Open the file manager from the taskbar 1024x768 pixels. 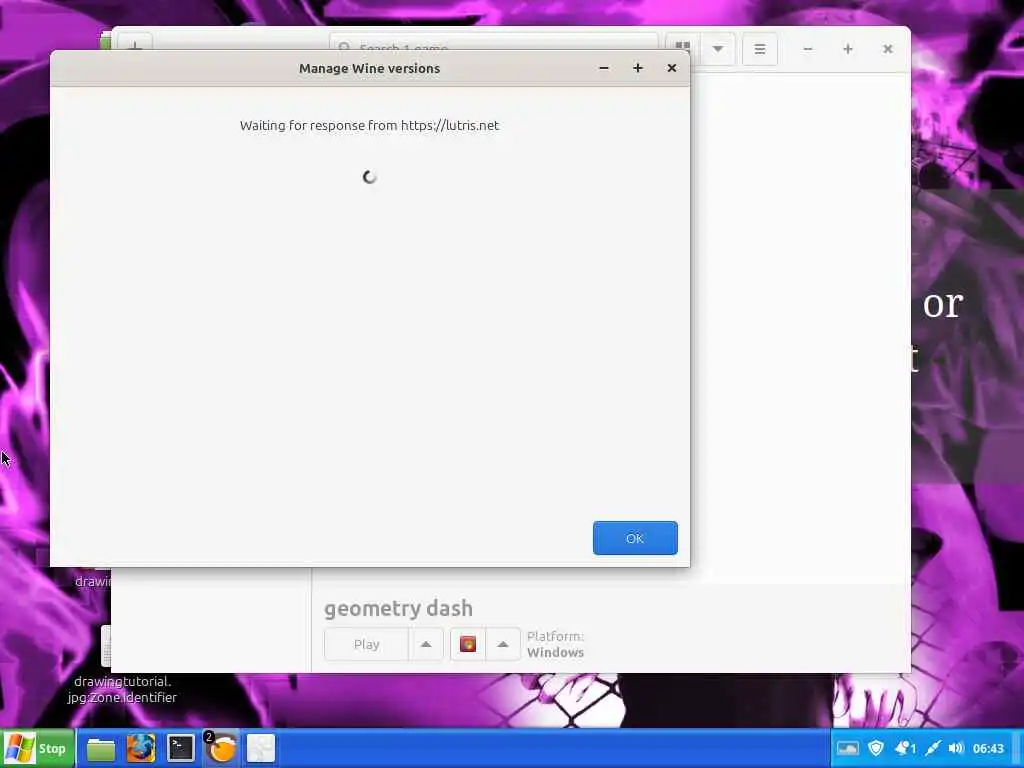(x=101, y=748)
